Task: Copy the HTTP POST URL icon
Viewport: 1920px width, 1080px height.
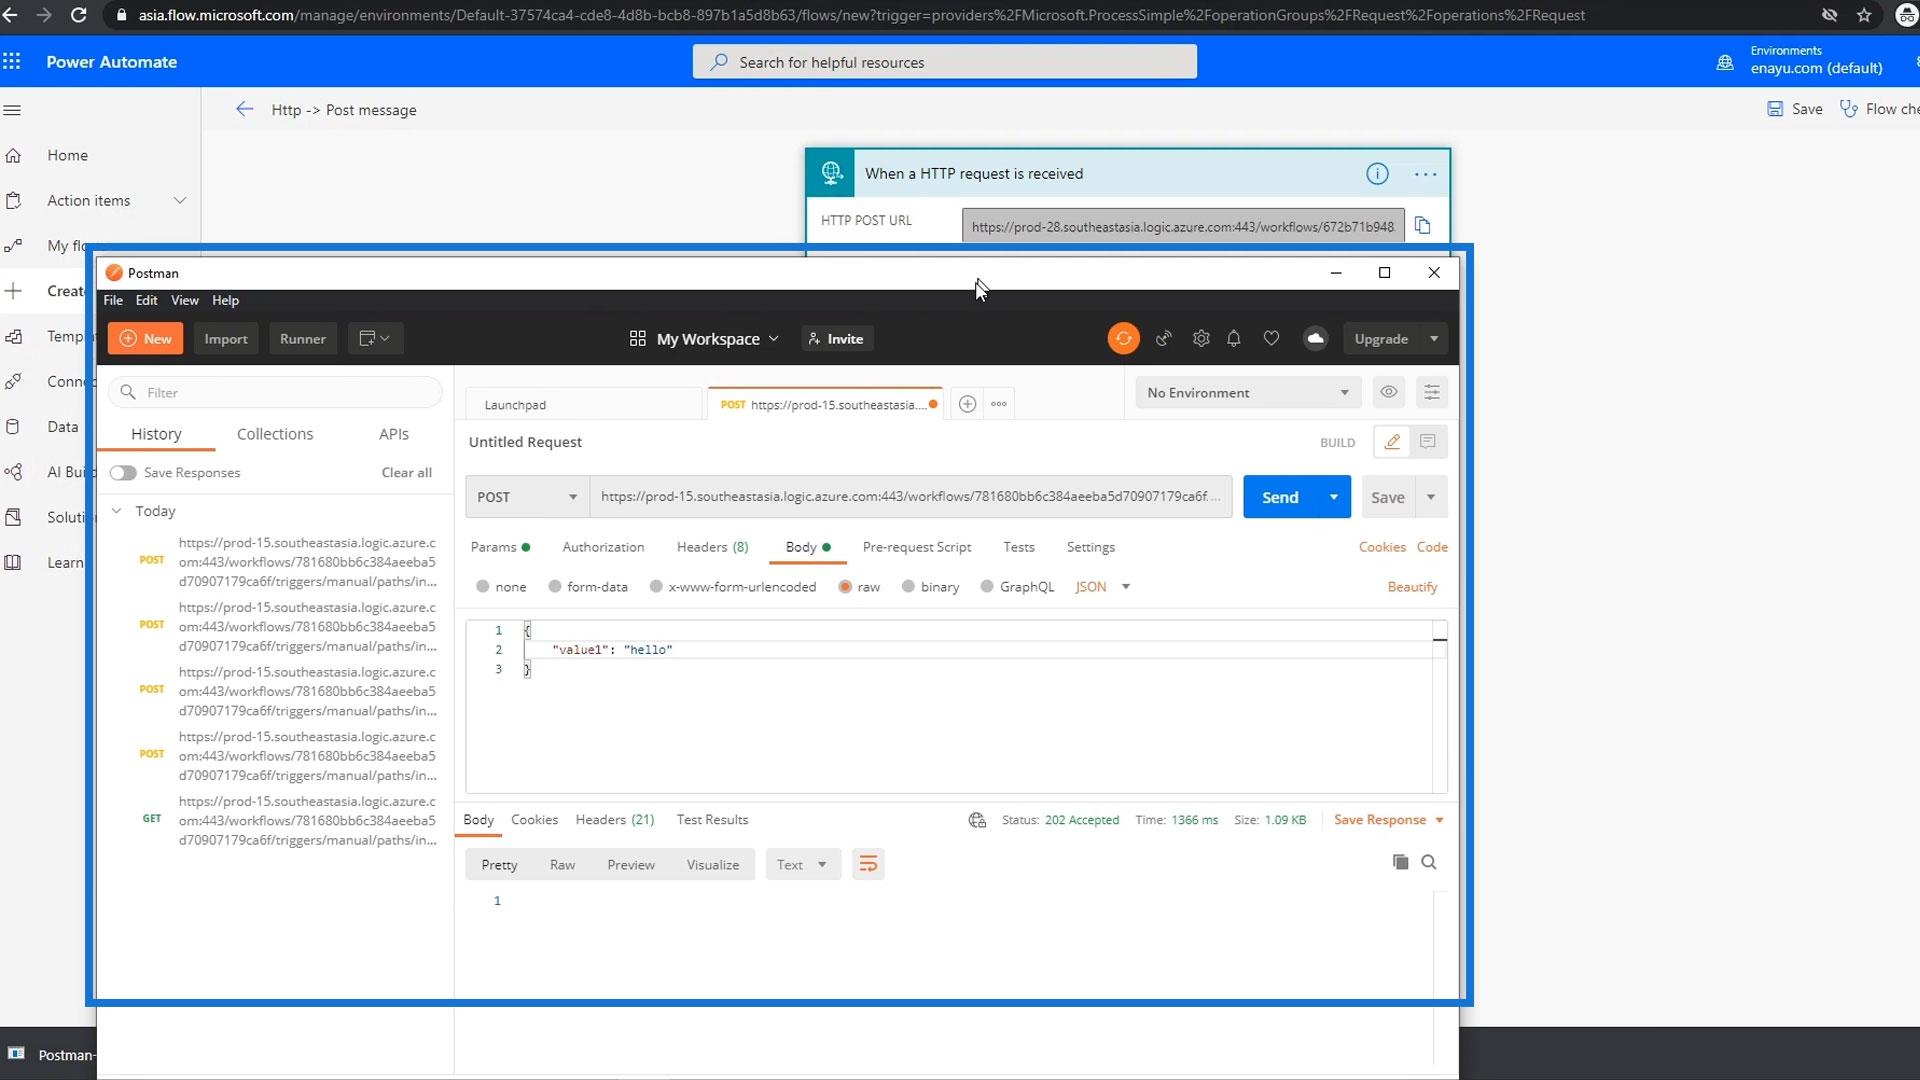Action: (x=1422, y=226)
